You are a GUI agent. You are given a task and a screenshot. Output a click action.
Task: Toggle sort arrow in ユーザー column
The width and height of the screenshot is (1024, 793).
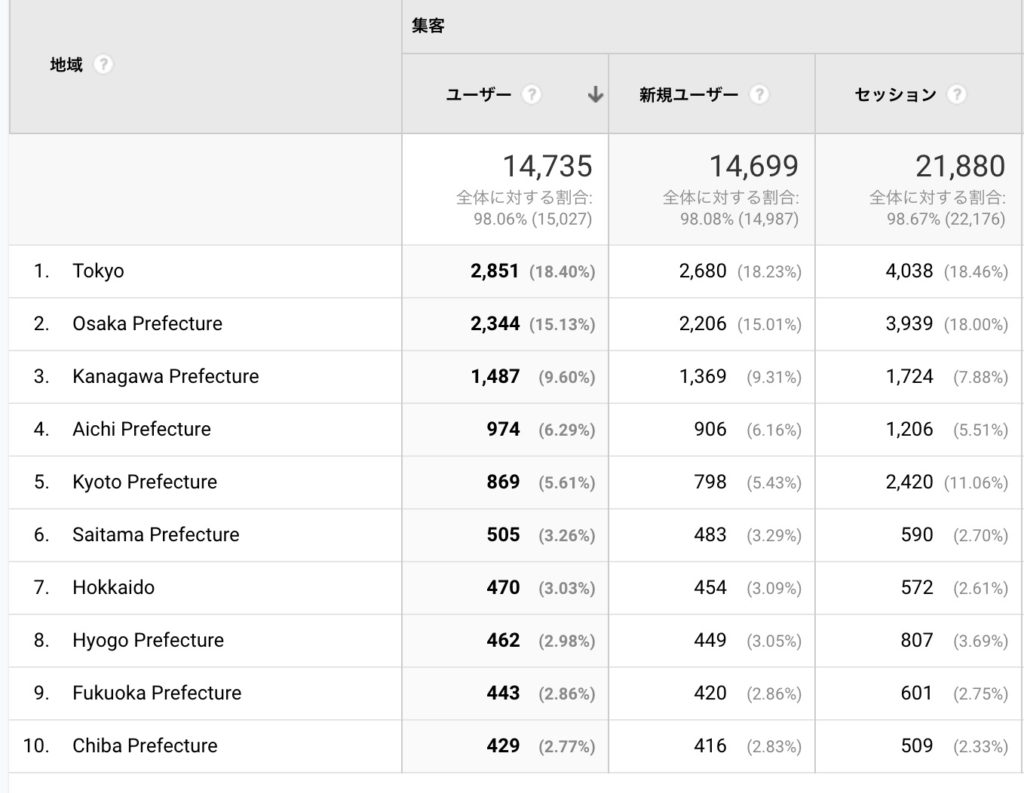pyautogui.click(x=595, y=95)
